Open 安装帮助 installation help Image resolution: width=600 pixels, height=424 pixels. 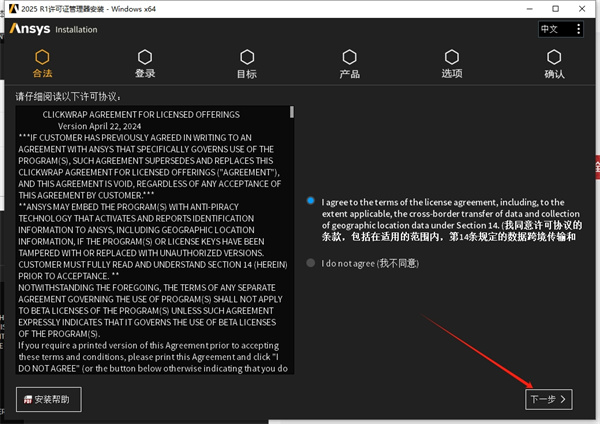point(49,400)
